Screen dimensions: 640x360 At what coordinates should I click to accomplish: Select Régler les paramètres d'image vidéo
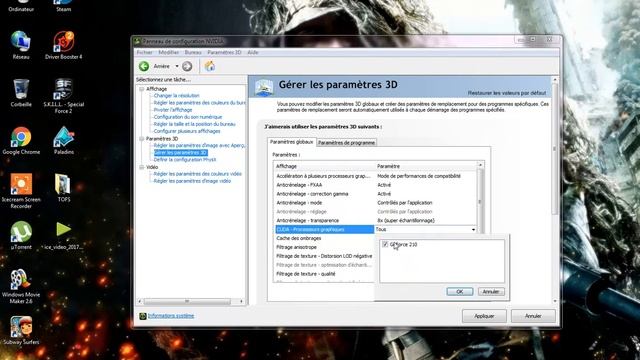pyautogui.click(x=192, y=181)
